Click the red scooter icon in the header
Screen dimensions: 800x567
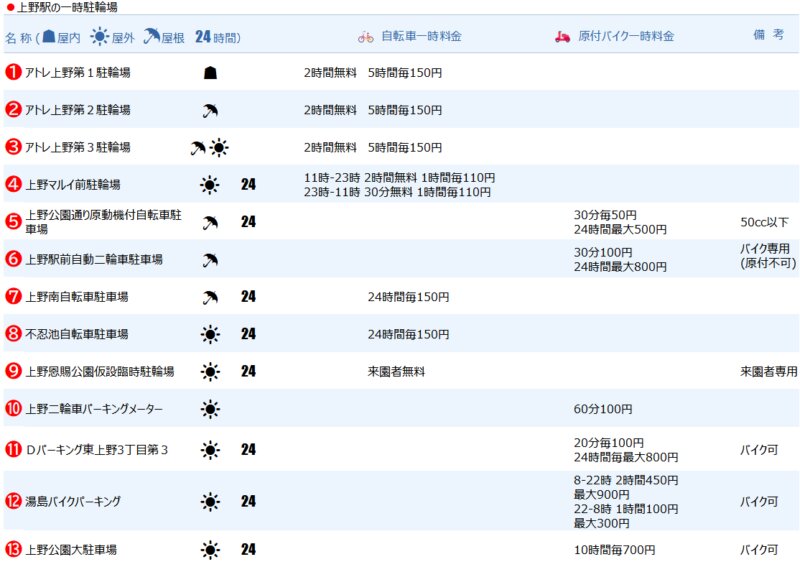(x=562, y=37)
